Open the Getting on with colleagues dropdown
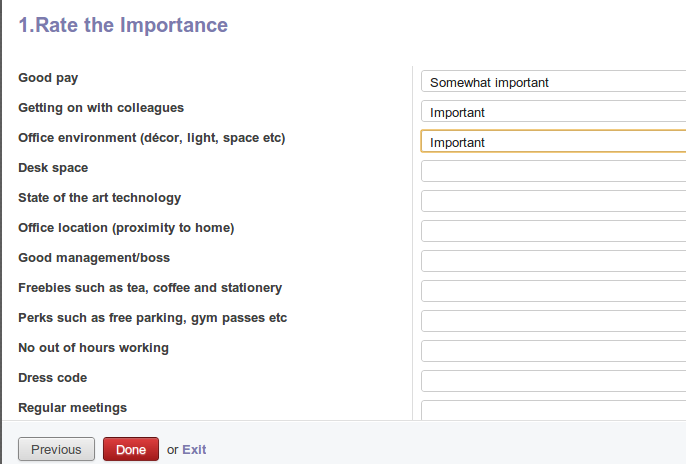This screenshot has height=464, width=686. (x=553, y=112)
